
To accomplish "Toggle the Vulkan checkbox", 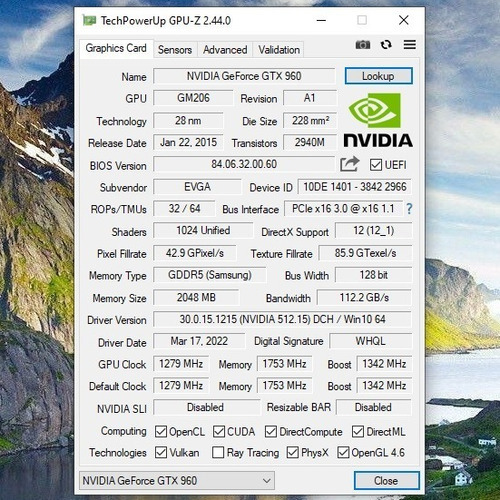I will [161, 453].
